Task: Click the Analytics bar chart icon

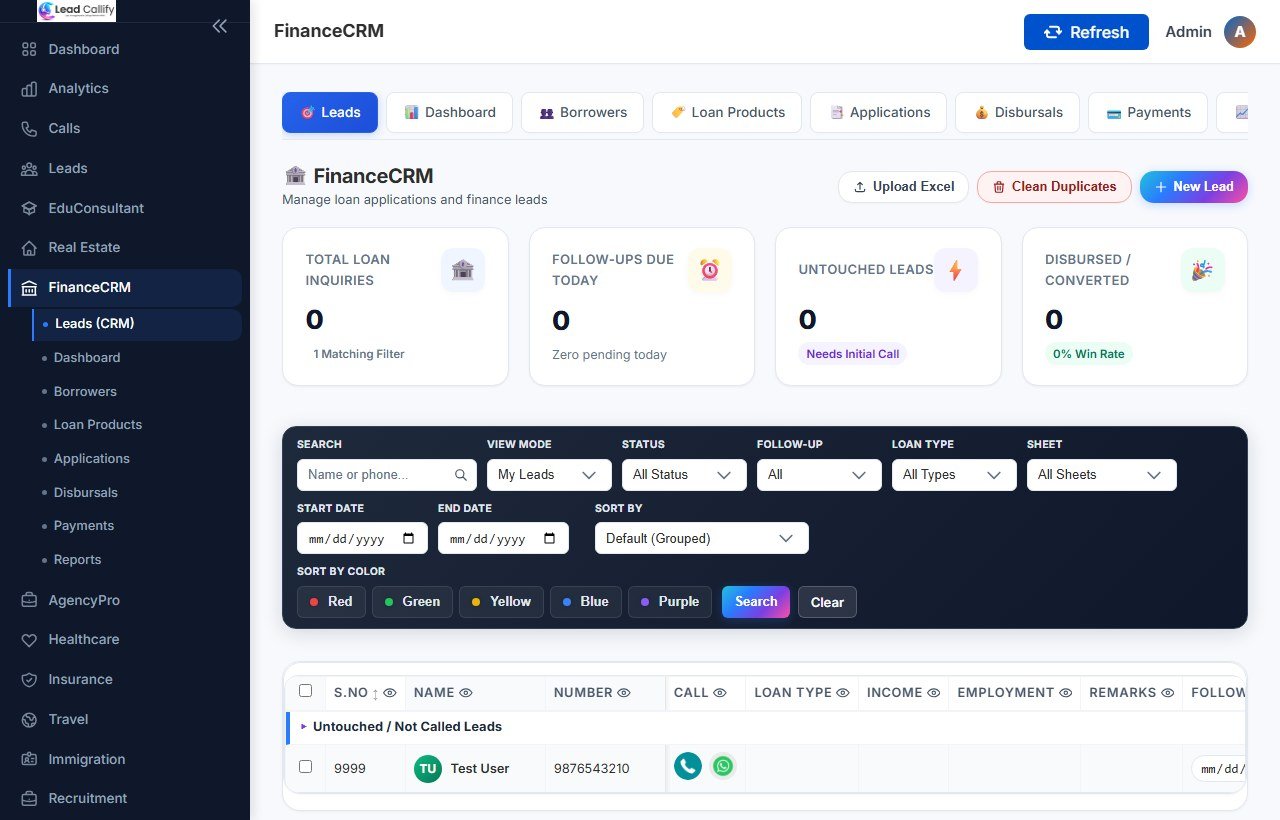Action: point(29,89)
